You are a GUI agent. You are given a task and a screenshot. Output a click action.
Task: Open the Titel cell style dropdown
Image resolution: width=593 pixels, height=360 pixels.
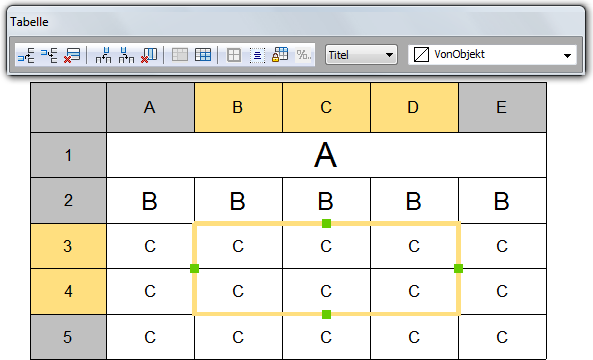click(361, 55)
